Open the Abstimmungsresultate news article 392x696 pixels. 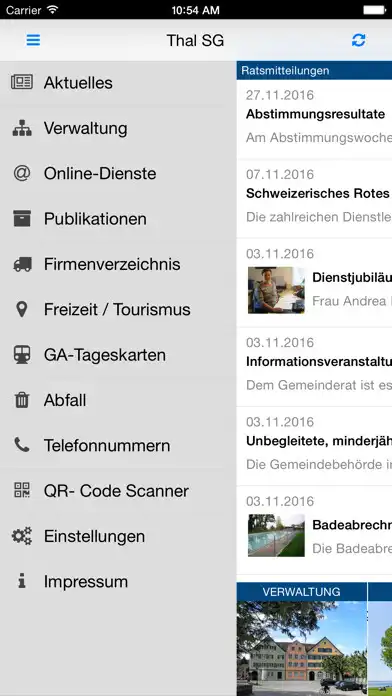point(314,119)
